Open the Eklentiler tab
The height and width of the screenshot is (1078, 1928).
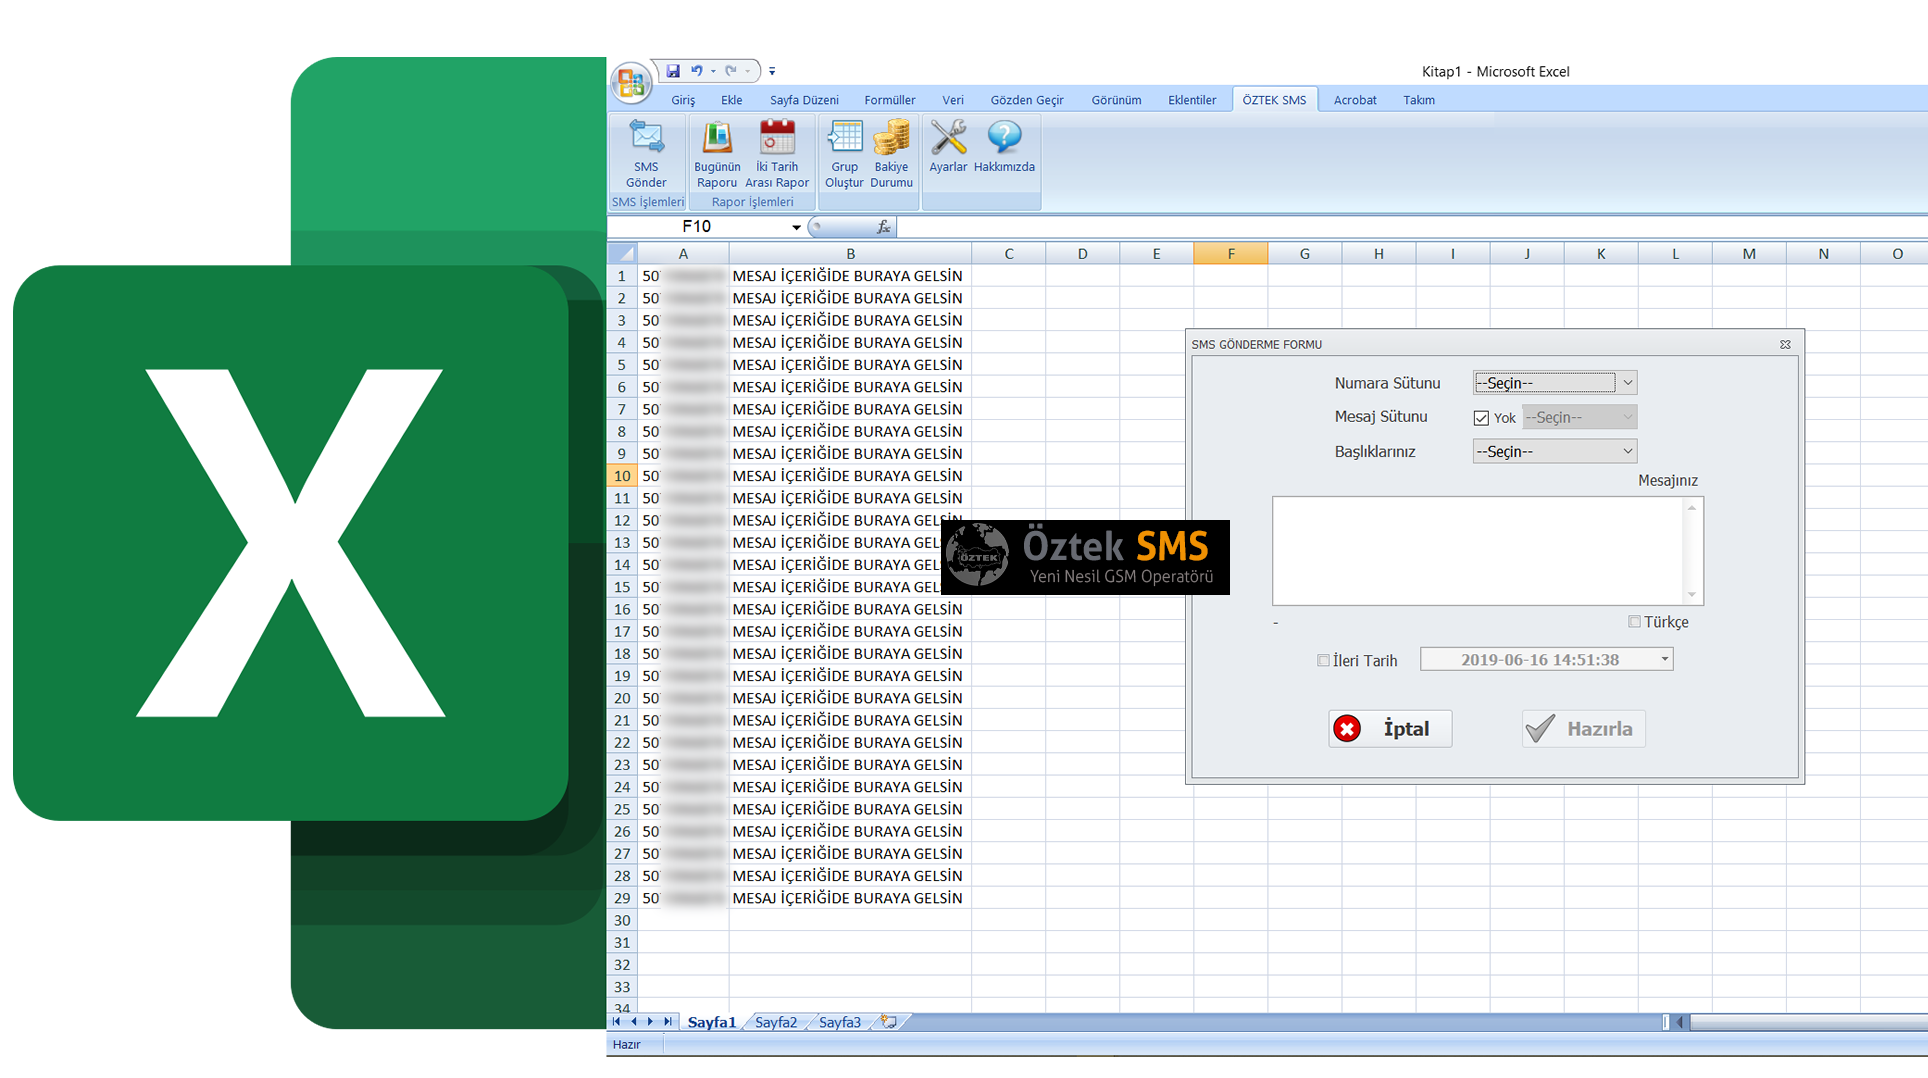(1192, 100)
